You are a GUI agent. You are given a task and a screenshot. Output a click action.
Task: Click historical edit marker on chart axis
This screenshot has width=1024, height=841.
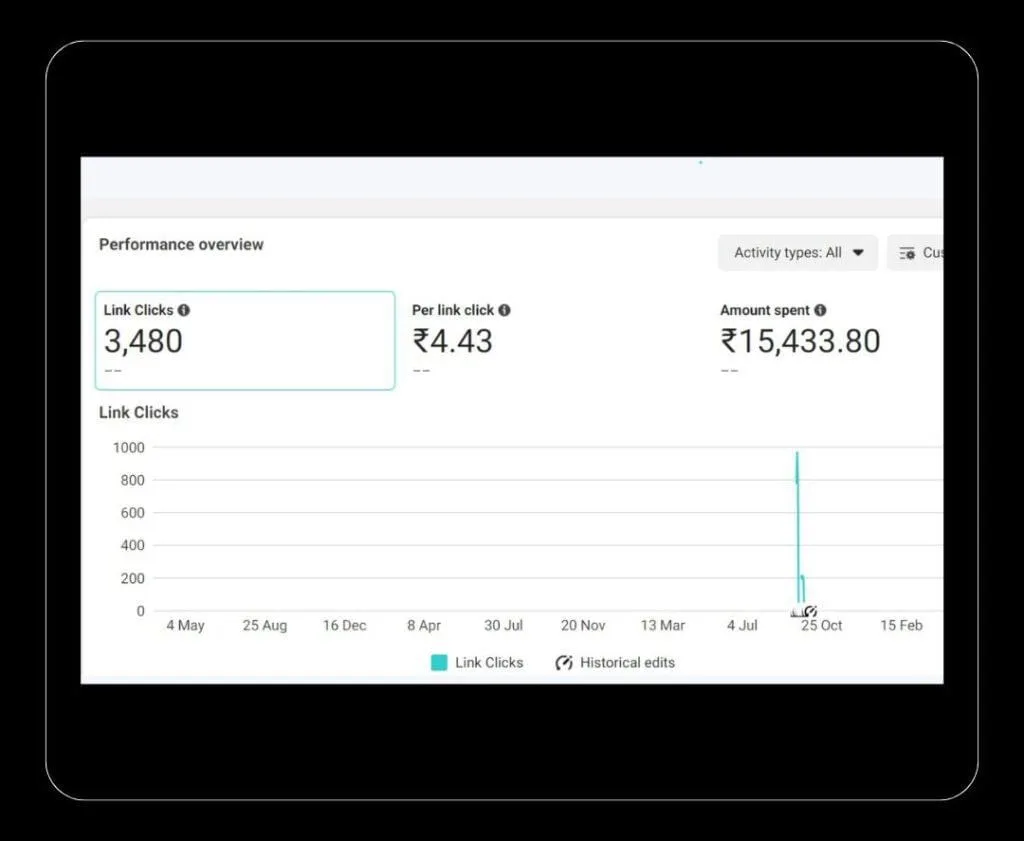(x=810, y=612)
